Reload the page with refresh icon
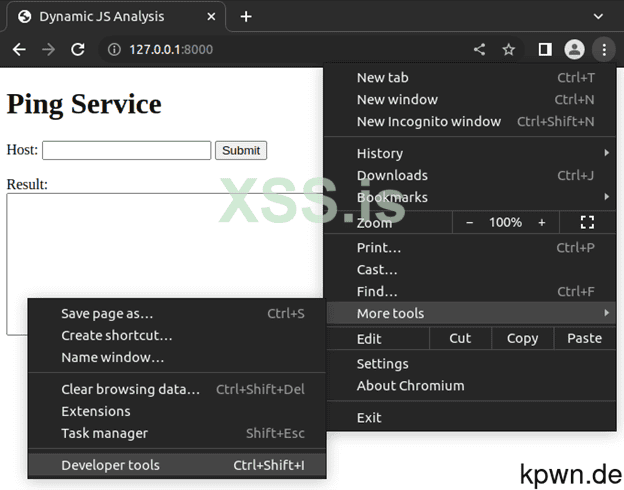Viewport: 624px width, 490px height. [78, 50]
